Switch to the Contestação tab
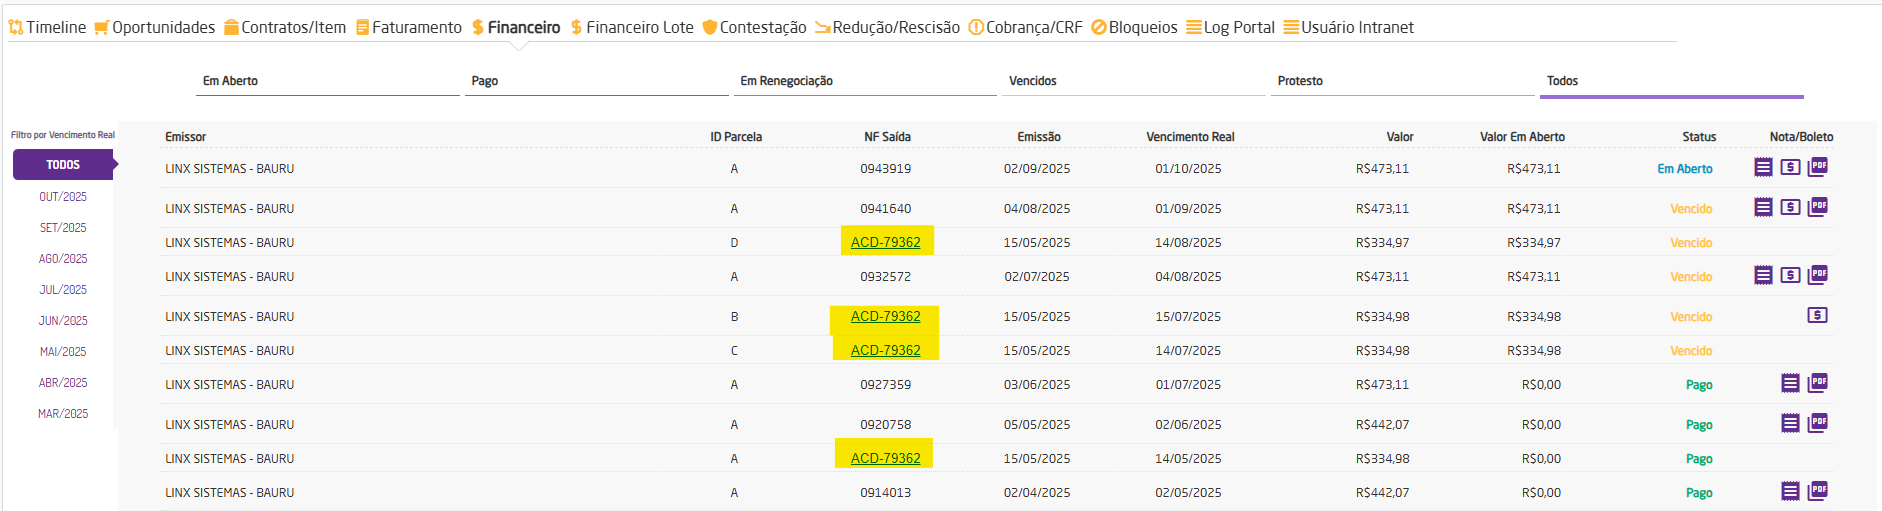Image resolution: width=1882 pixels, height=511 pixels. (x=754, y=27)
